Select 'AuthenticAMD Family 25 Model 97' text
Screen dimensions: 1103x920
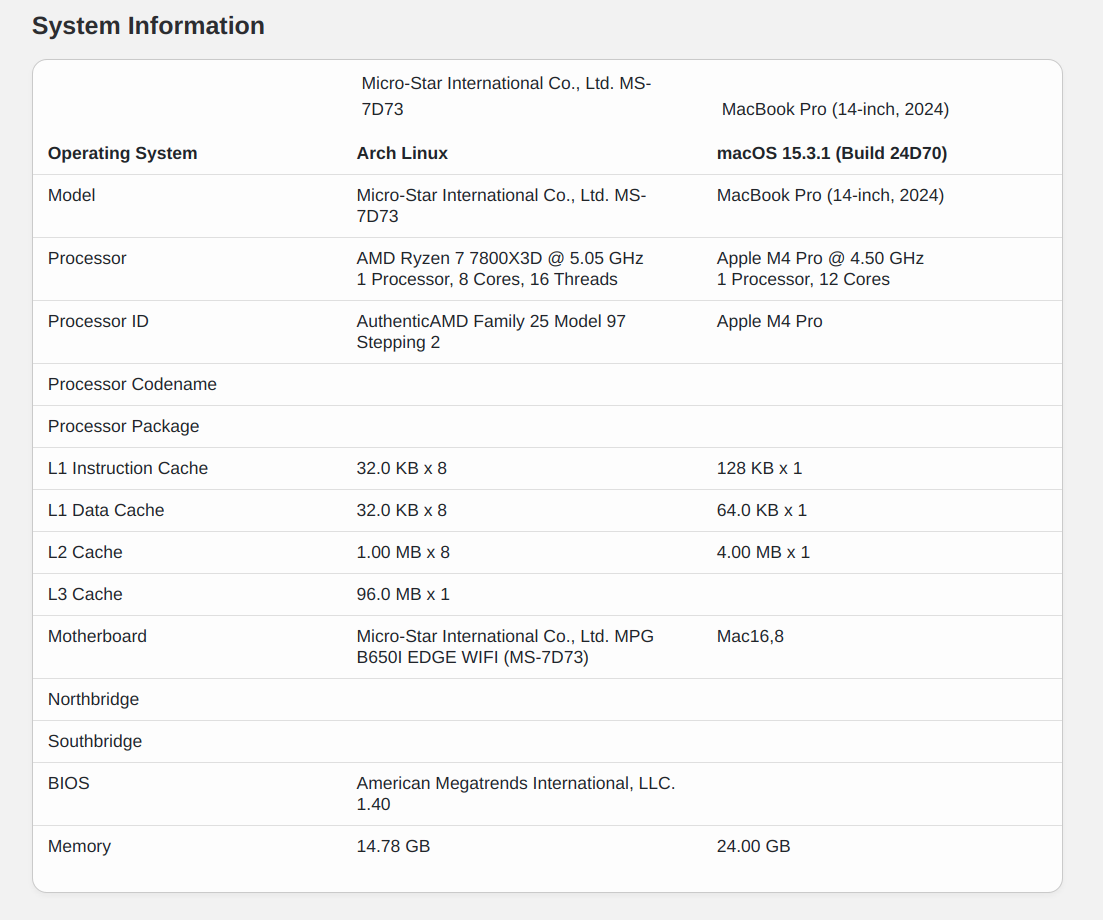coord(491,321)
